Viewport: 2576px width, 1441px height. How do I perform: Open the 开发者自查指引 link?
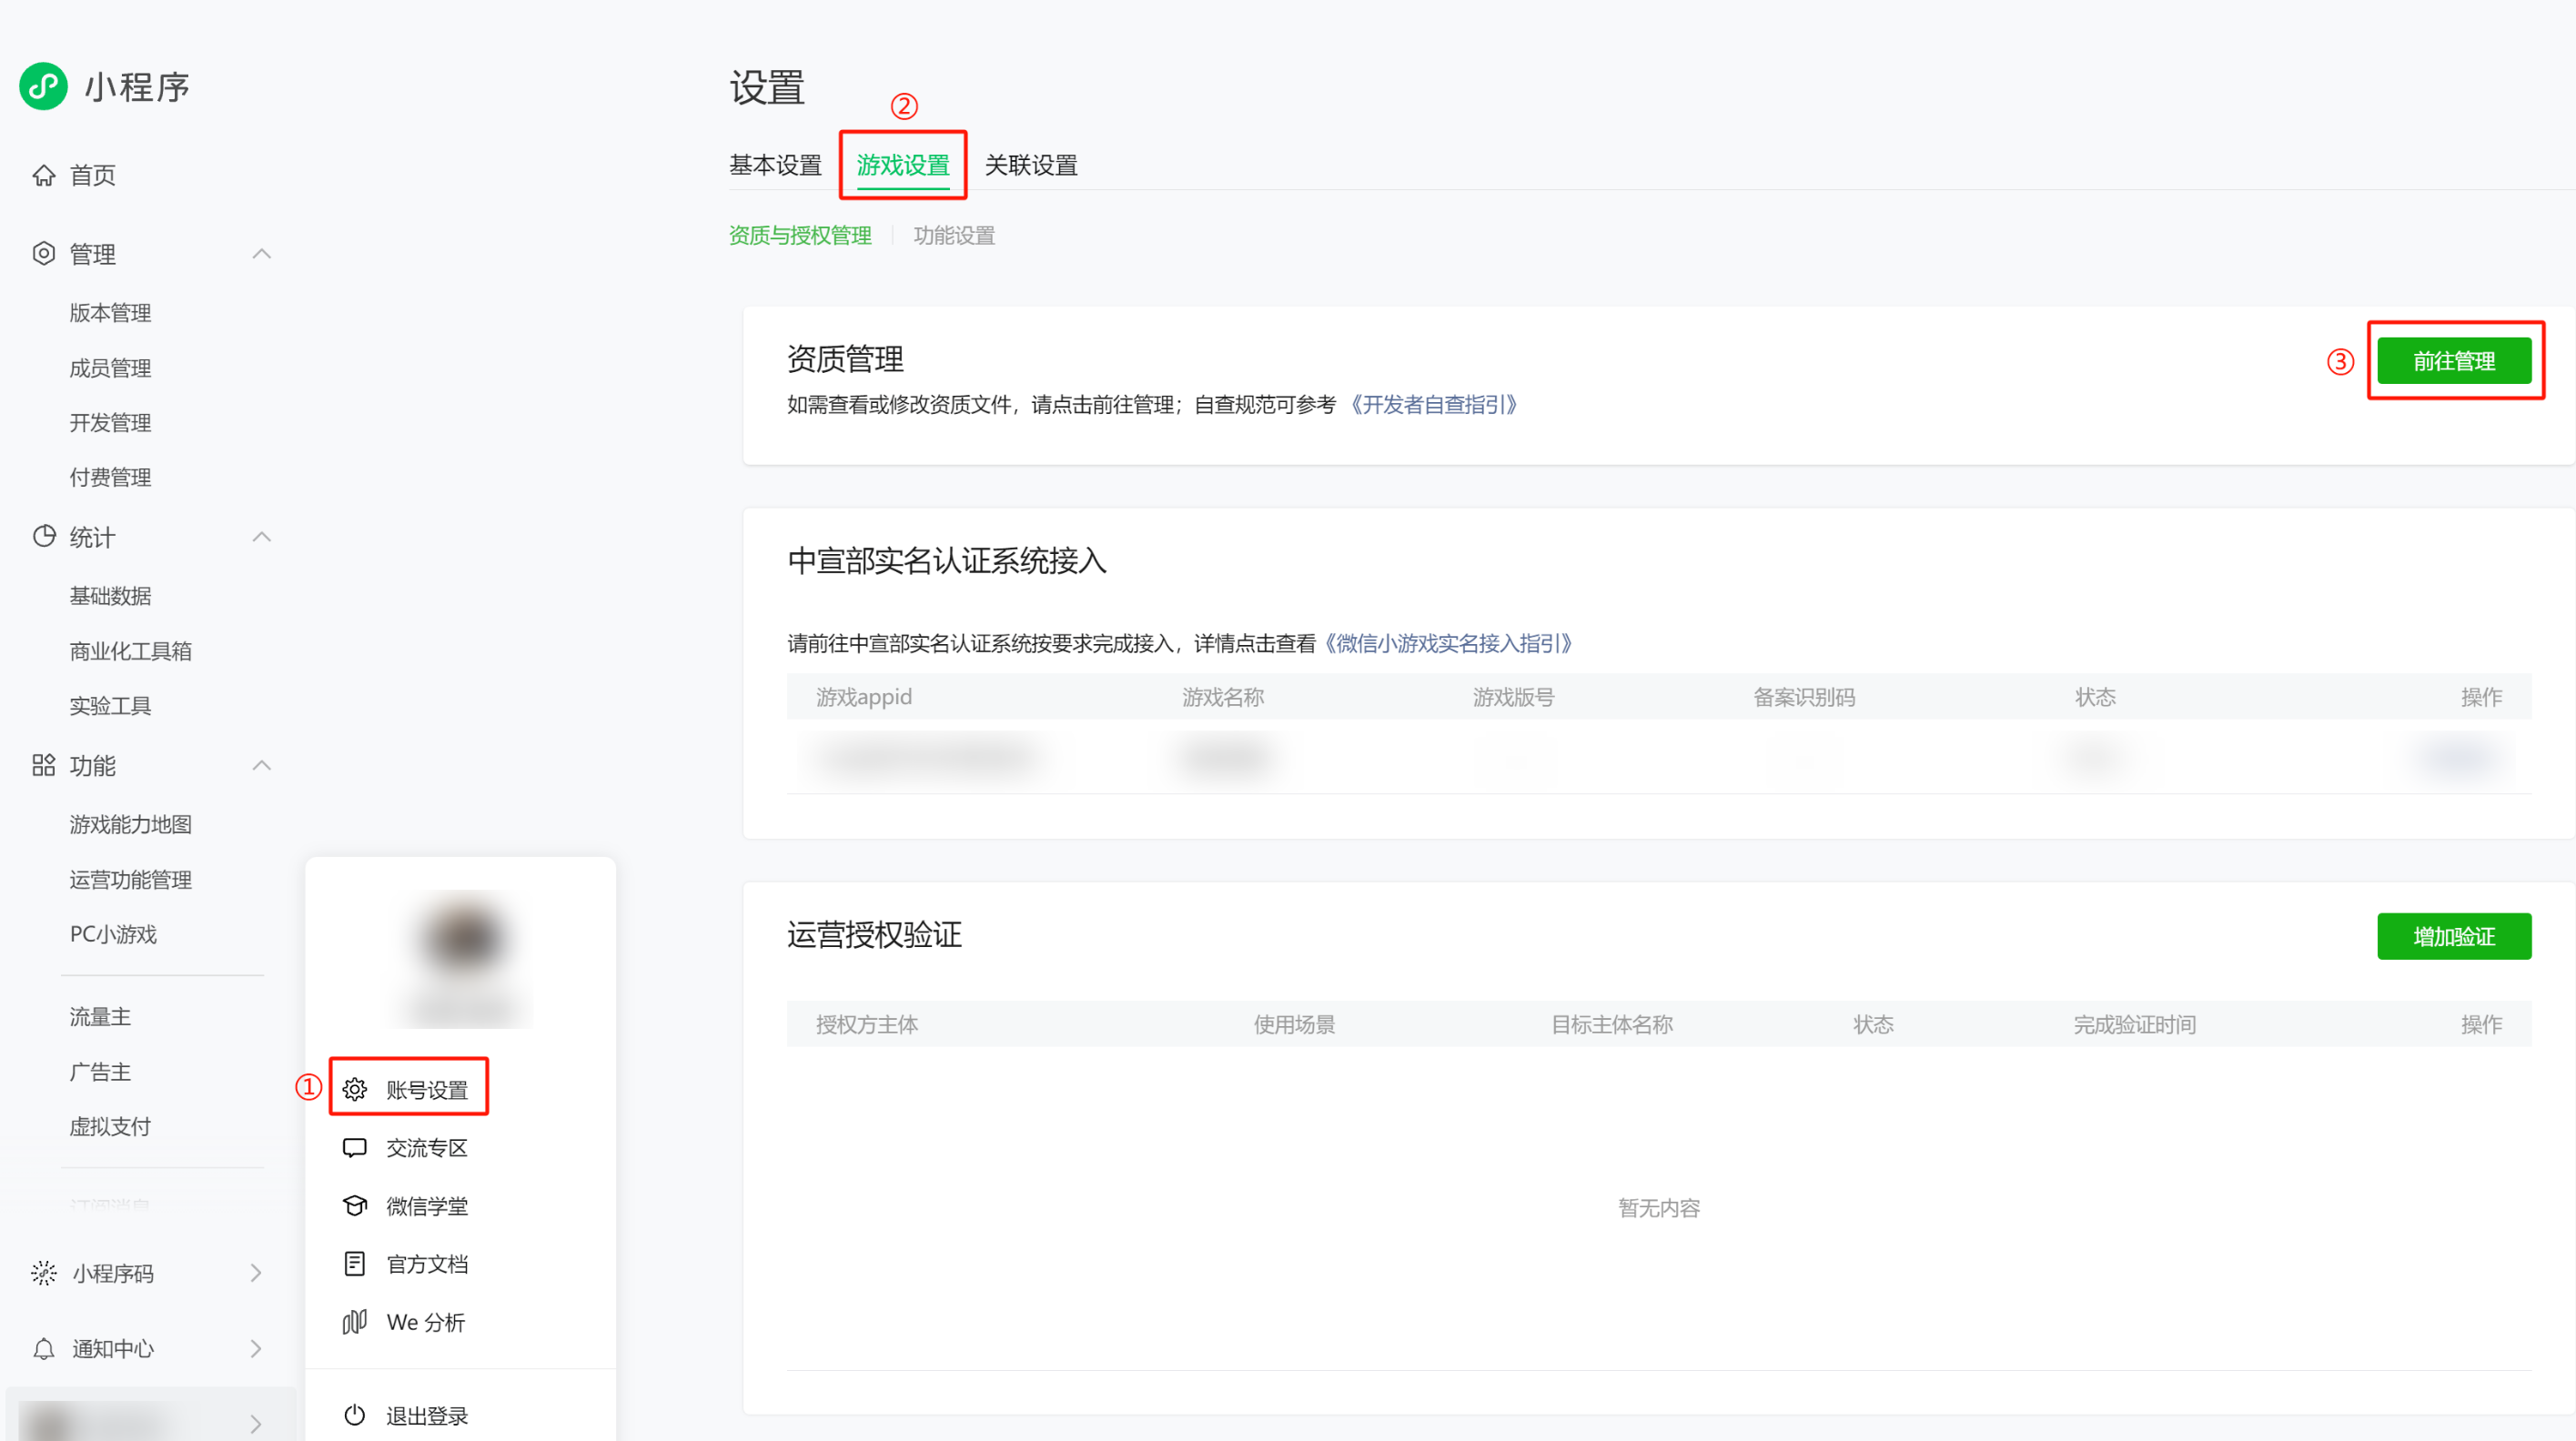point(1433,404)
